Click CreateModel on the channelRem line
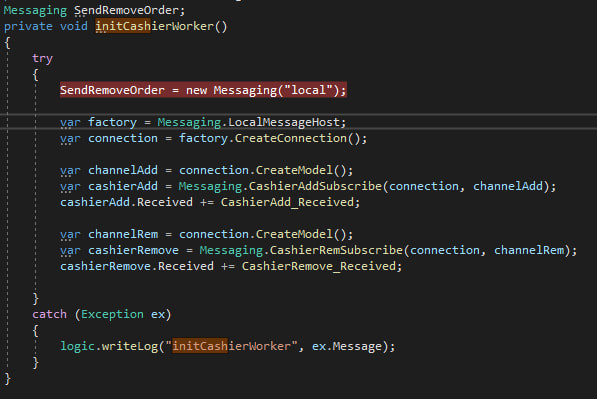 click(294, 234)
